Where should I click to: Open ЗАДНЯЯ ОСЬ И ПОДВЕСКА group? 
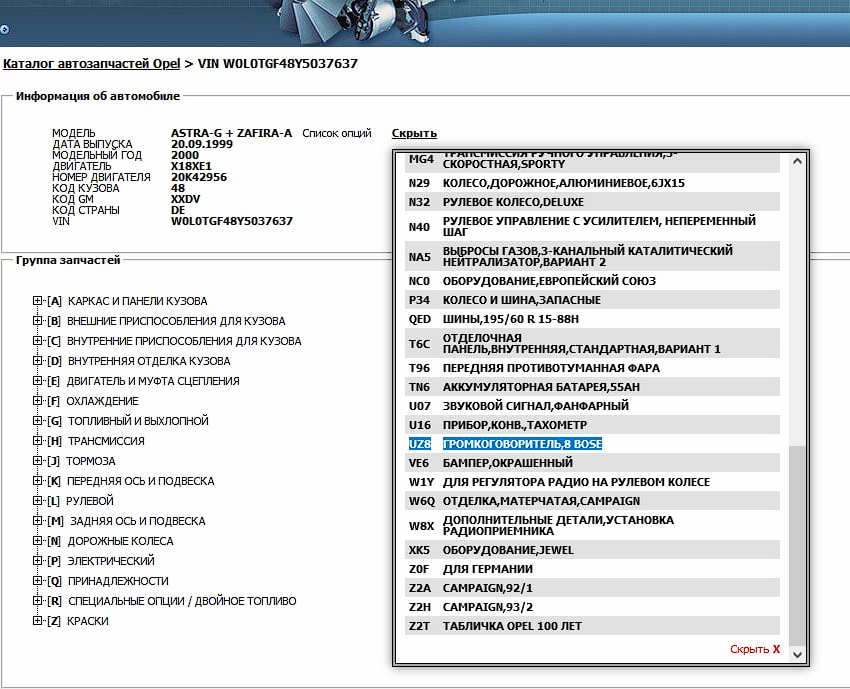[x=138, y=521]
